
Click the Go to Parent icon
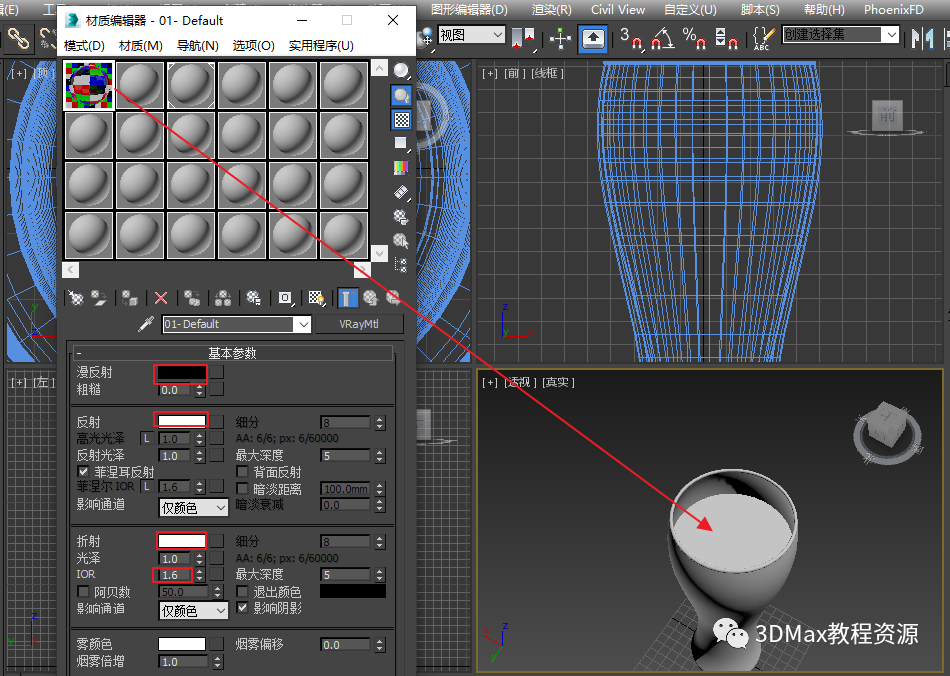point(370,297)
